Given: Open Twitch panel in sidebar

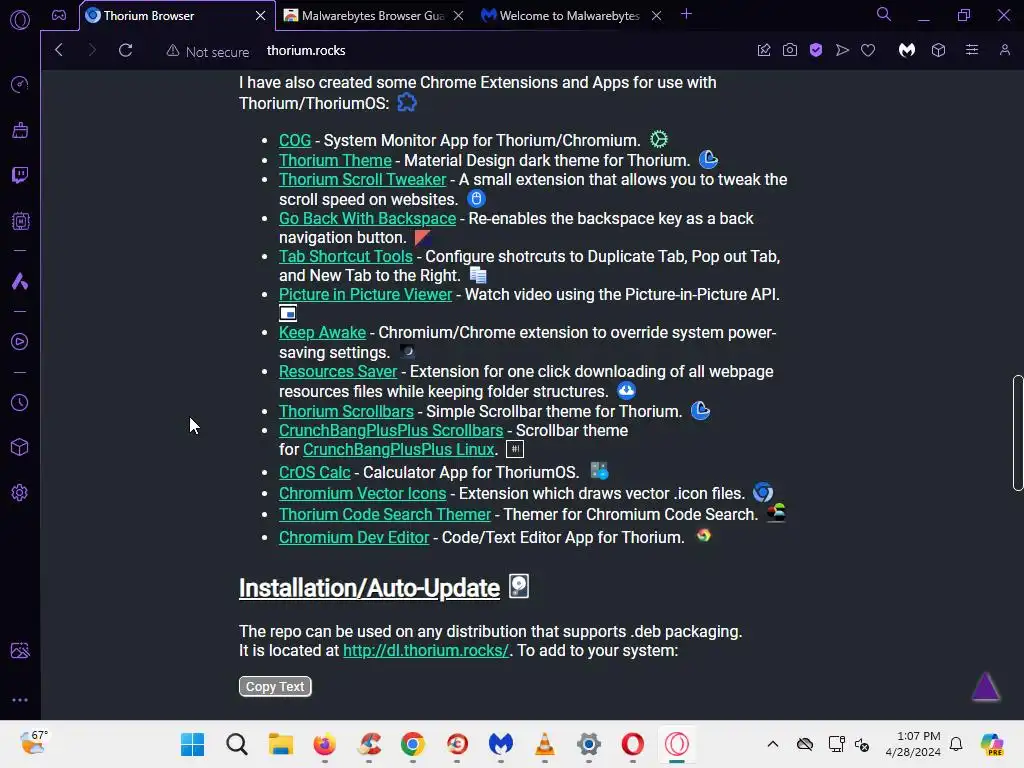Looking at the screenshot, I should pyautogui.click(x=20, y=175).
